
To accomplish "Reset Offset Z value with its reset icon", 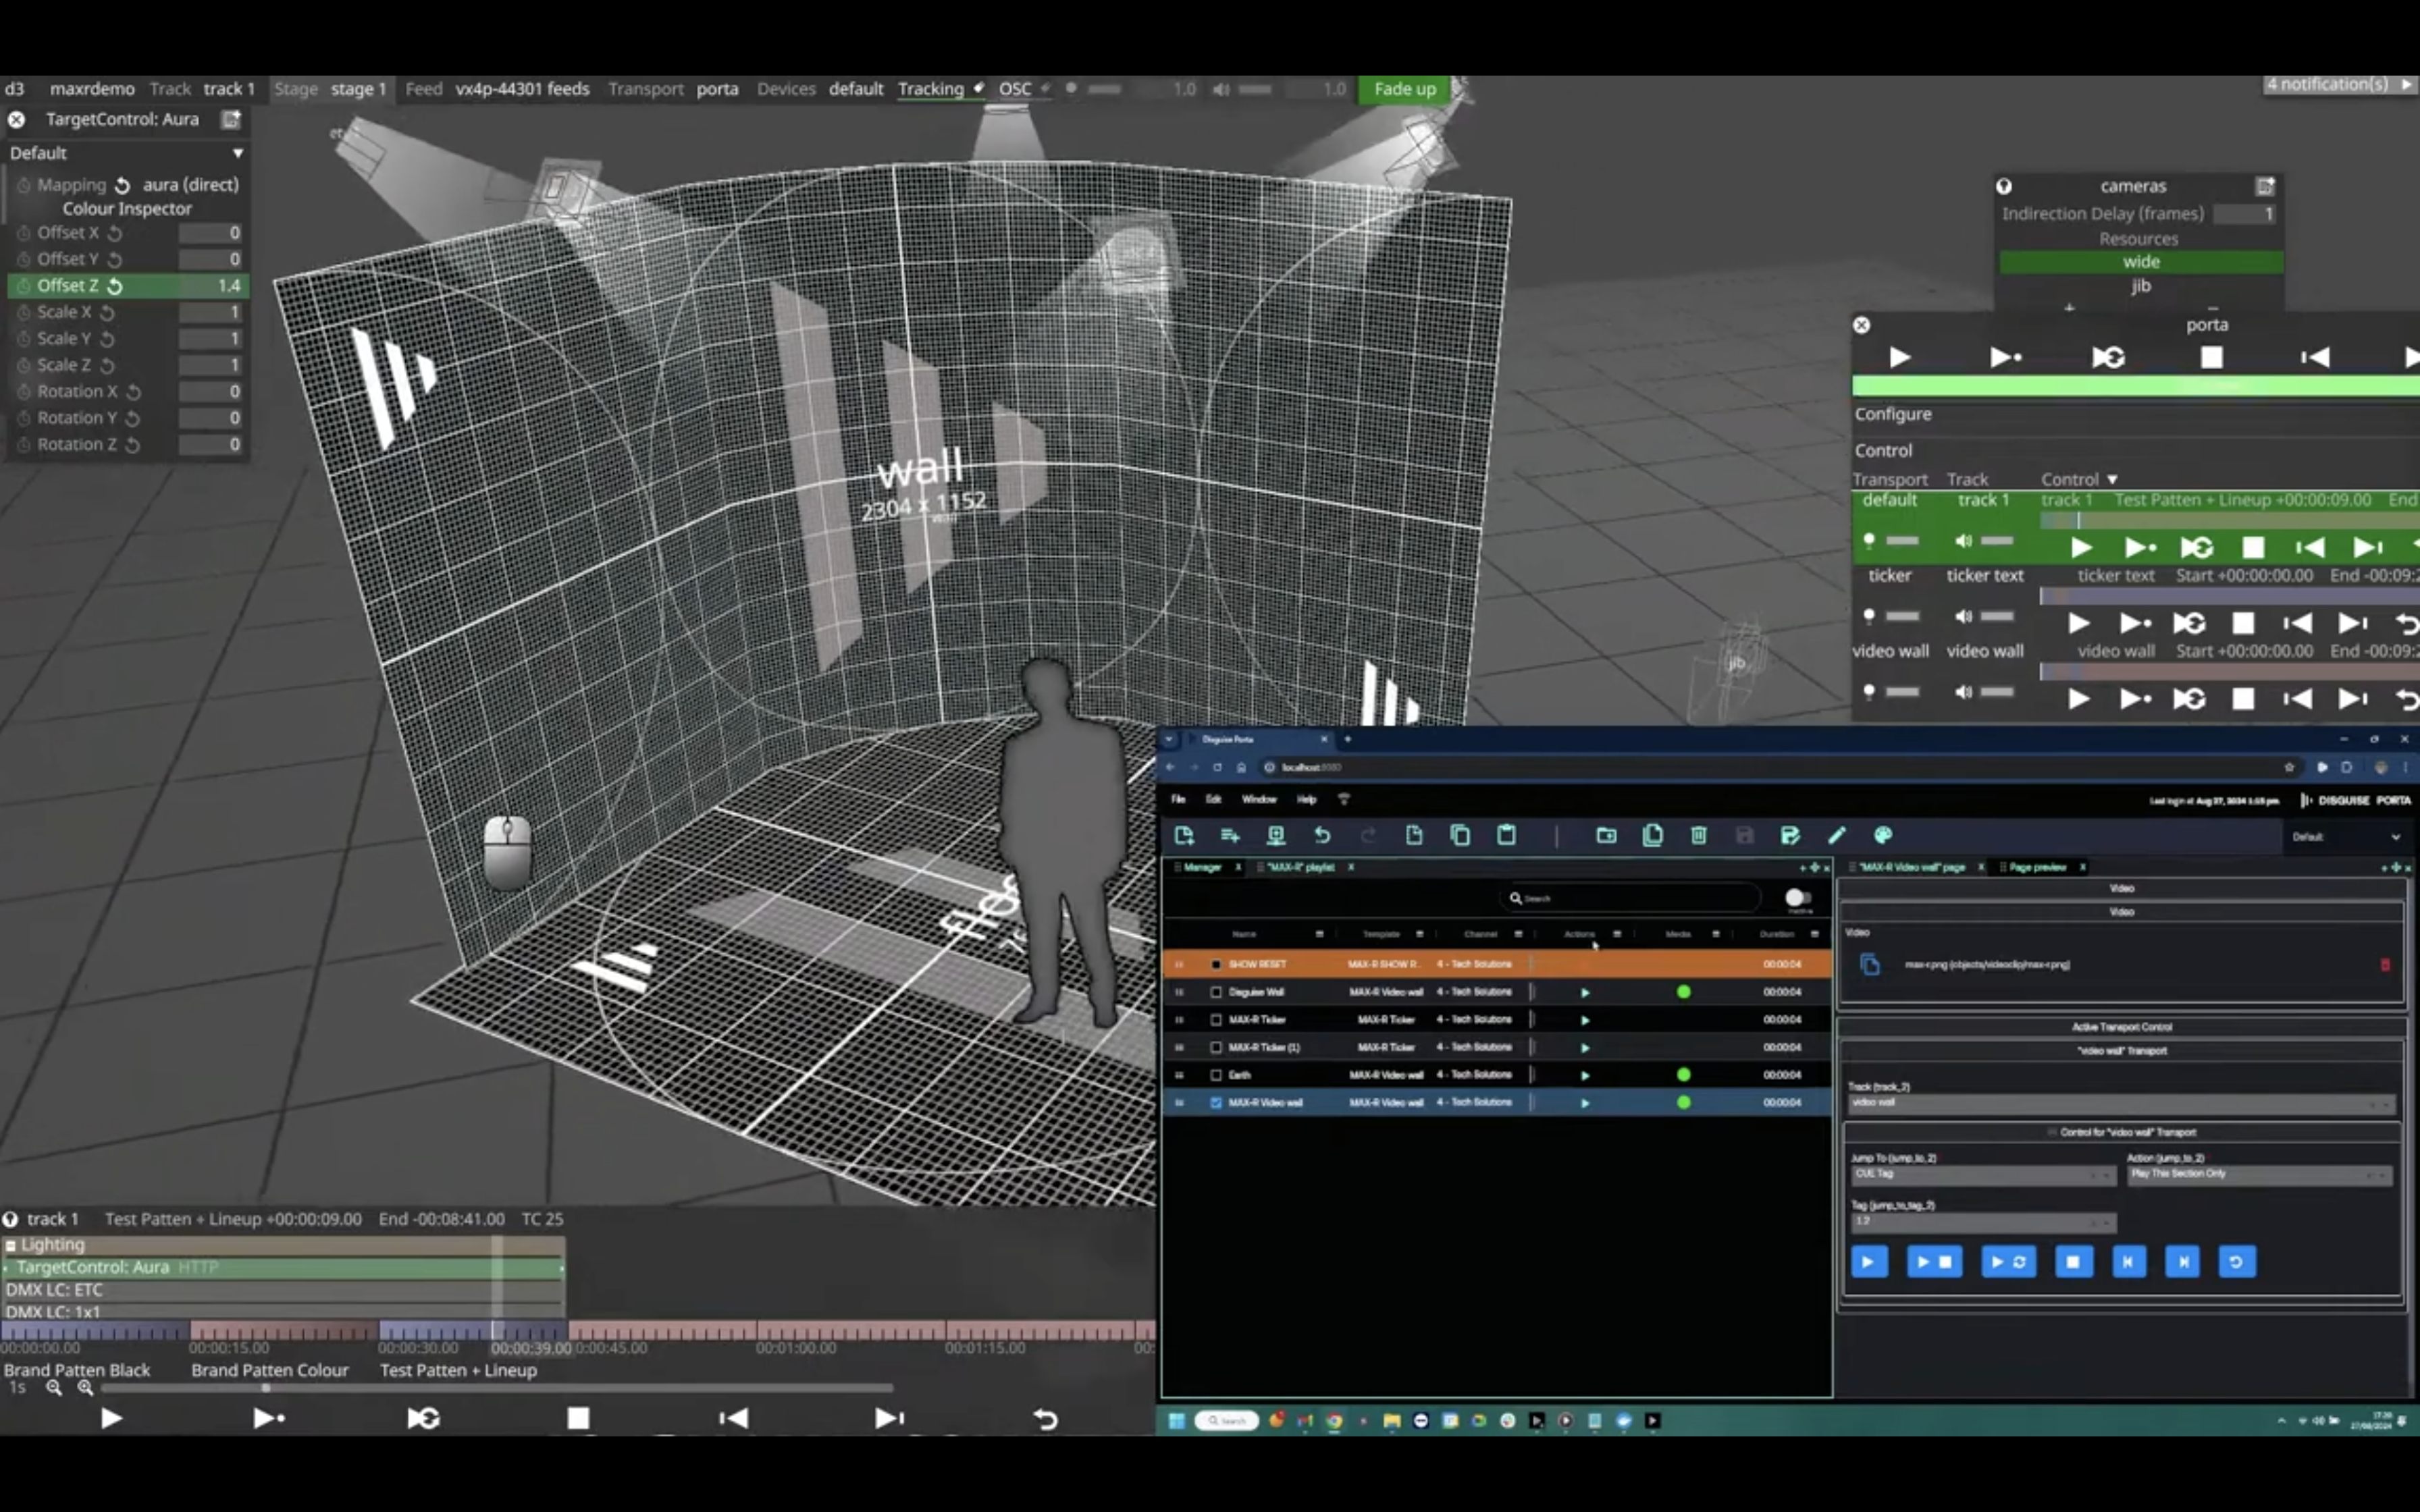I will (x=115, y=286).
